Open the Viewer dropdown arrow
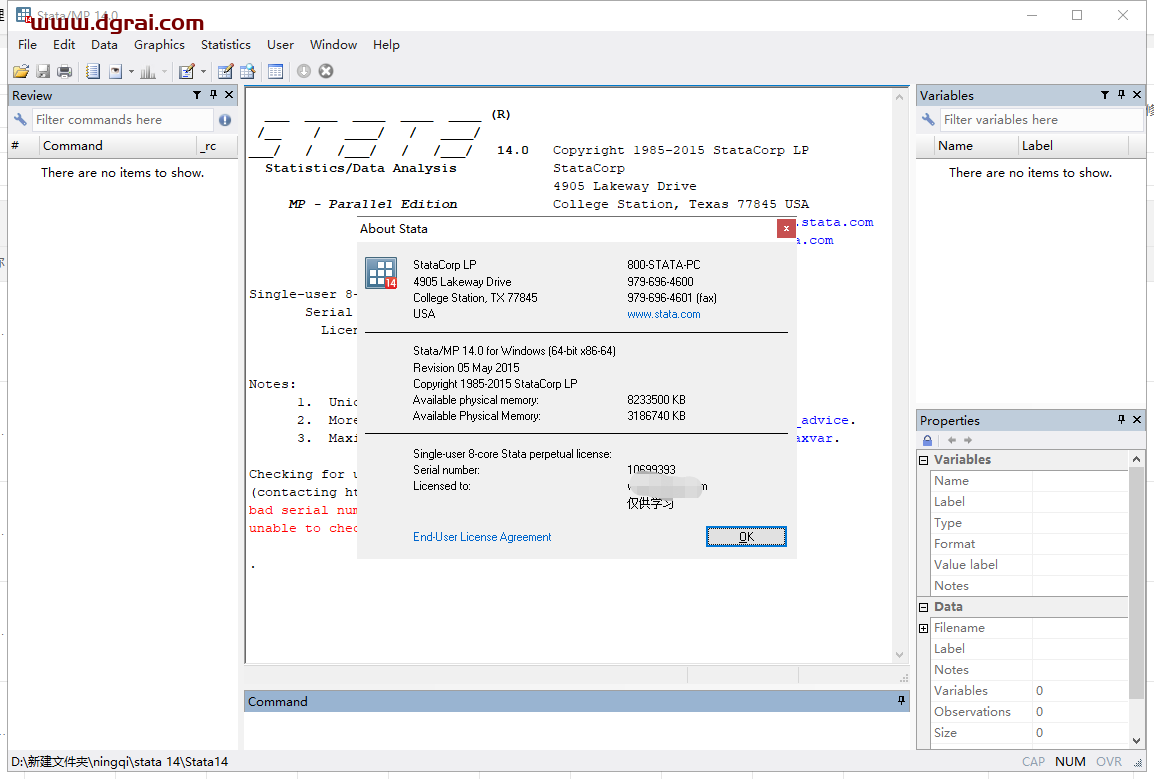This screenshot has height=779, width=1154. pos(130,70)
